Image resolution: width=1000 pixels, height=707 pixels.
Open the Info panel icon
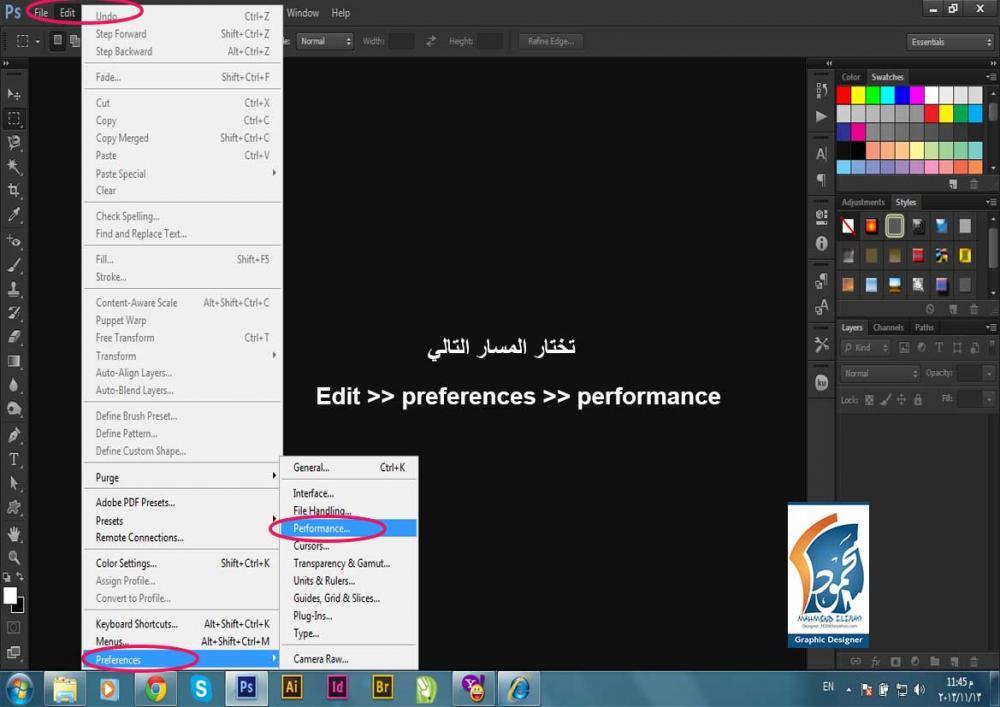821,244
